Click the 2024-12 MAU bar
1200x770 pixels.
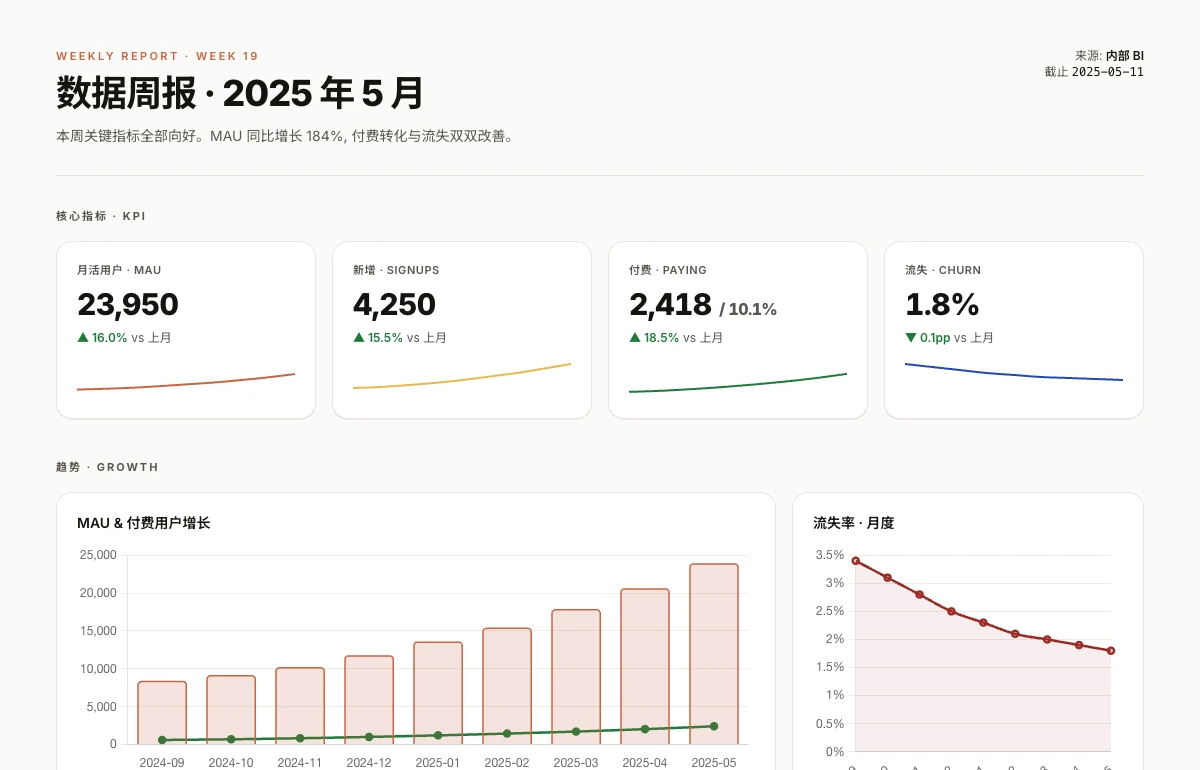(369, 700)
